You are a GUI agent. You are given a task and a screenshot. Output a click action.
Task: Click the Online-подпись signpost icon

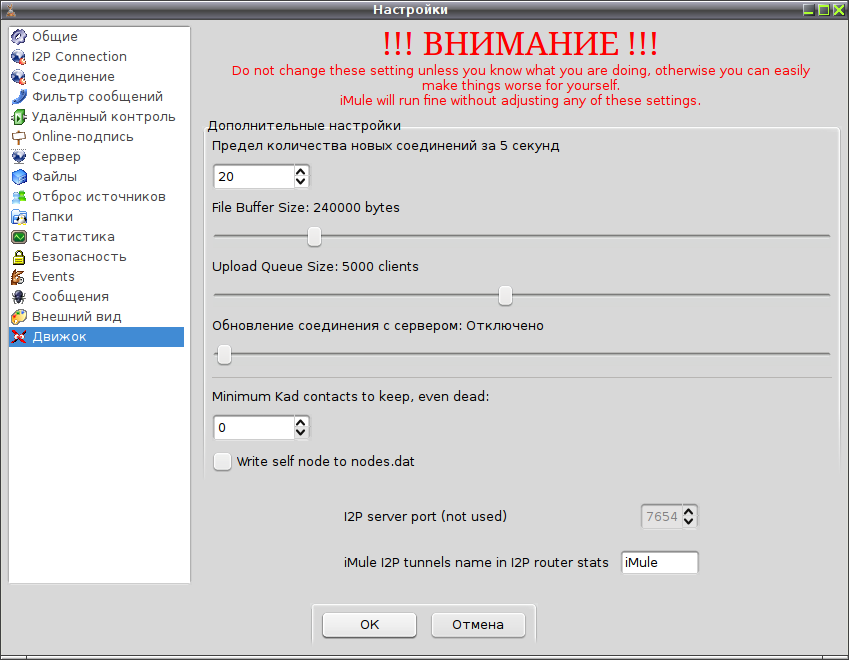point(18,136)
